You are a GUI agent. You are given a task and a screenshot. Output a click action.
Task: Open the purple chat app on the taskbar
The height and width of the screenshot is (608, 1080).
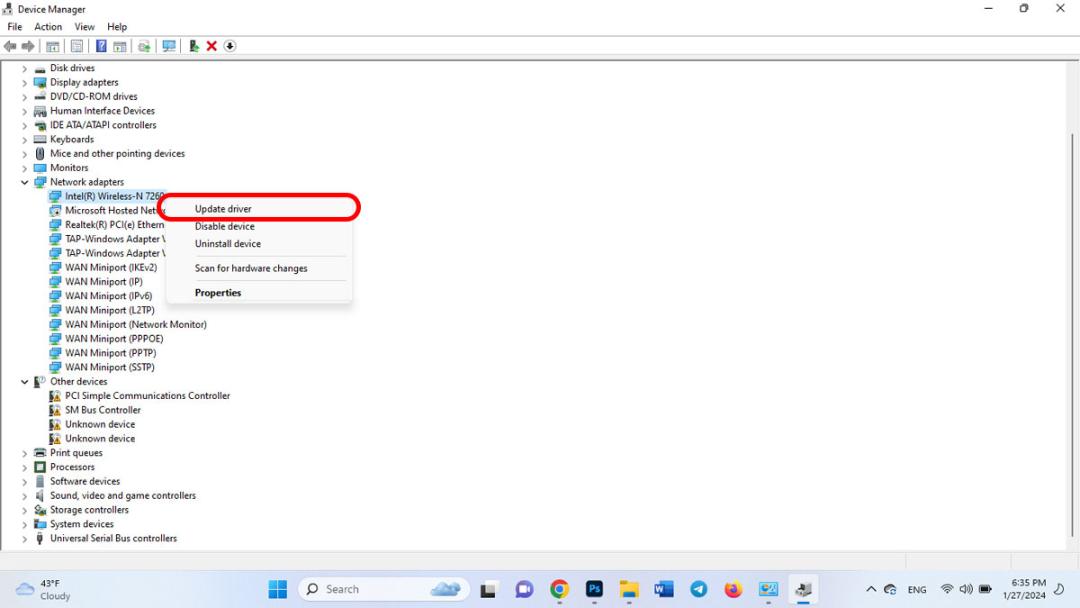[x=524, y=589]
